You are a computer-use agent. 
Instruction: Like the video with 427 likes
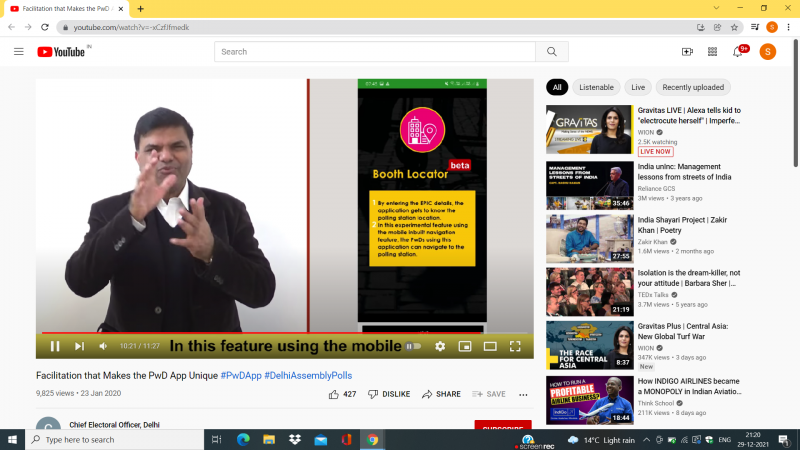pyautogui.click(x=342, y=394)
